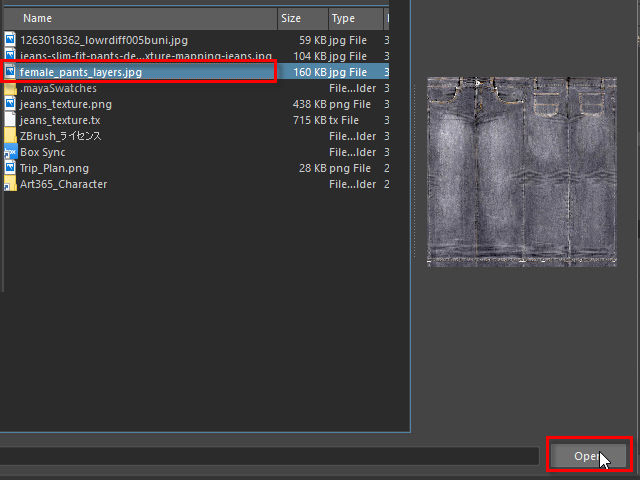This screenshot has width=640, height=480.
Task: Select the Trip_Plan.png file name
Action: tap(54, 168)
